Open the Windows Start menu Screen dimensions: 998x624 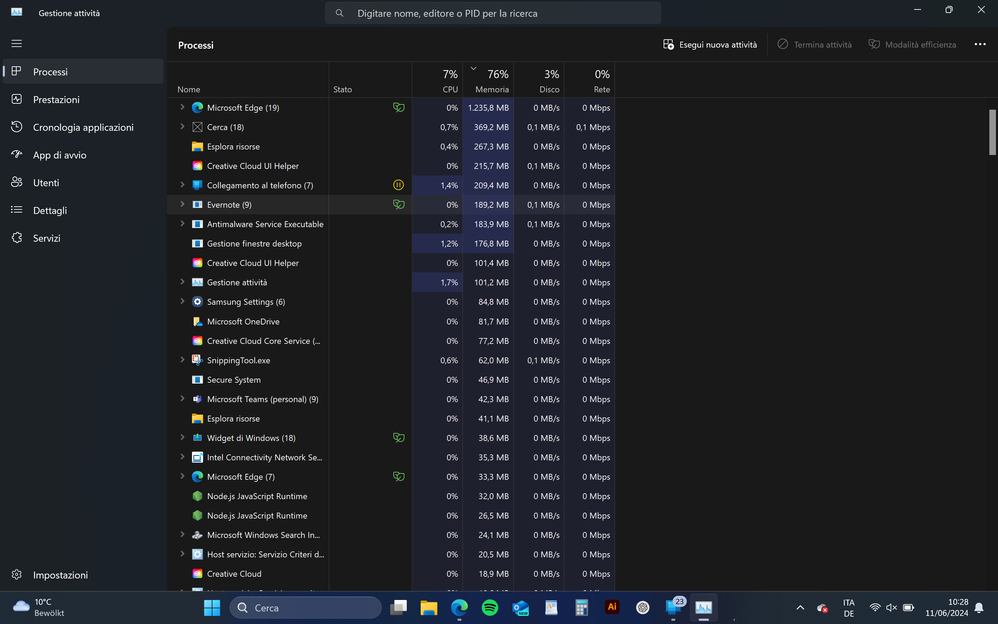click(212, 607)
